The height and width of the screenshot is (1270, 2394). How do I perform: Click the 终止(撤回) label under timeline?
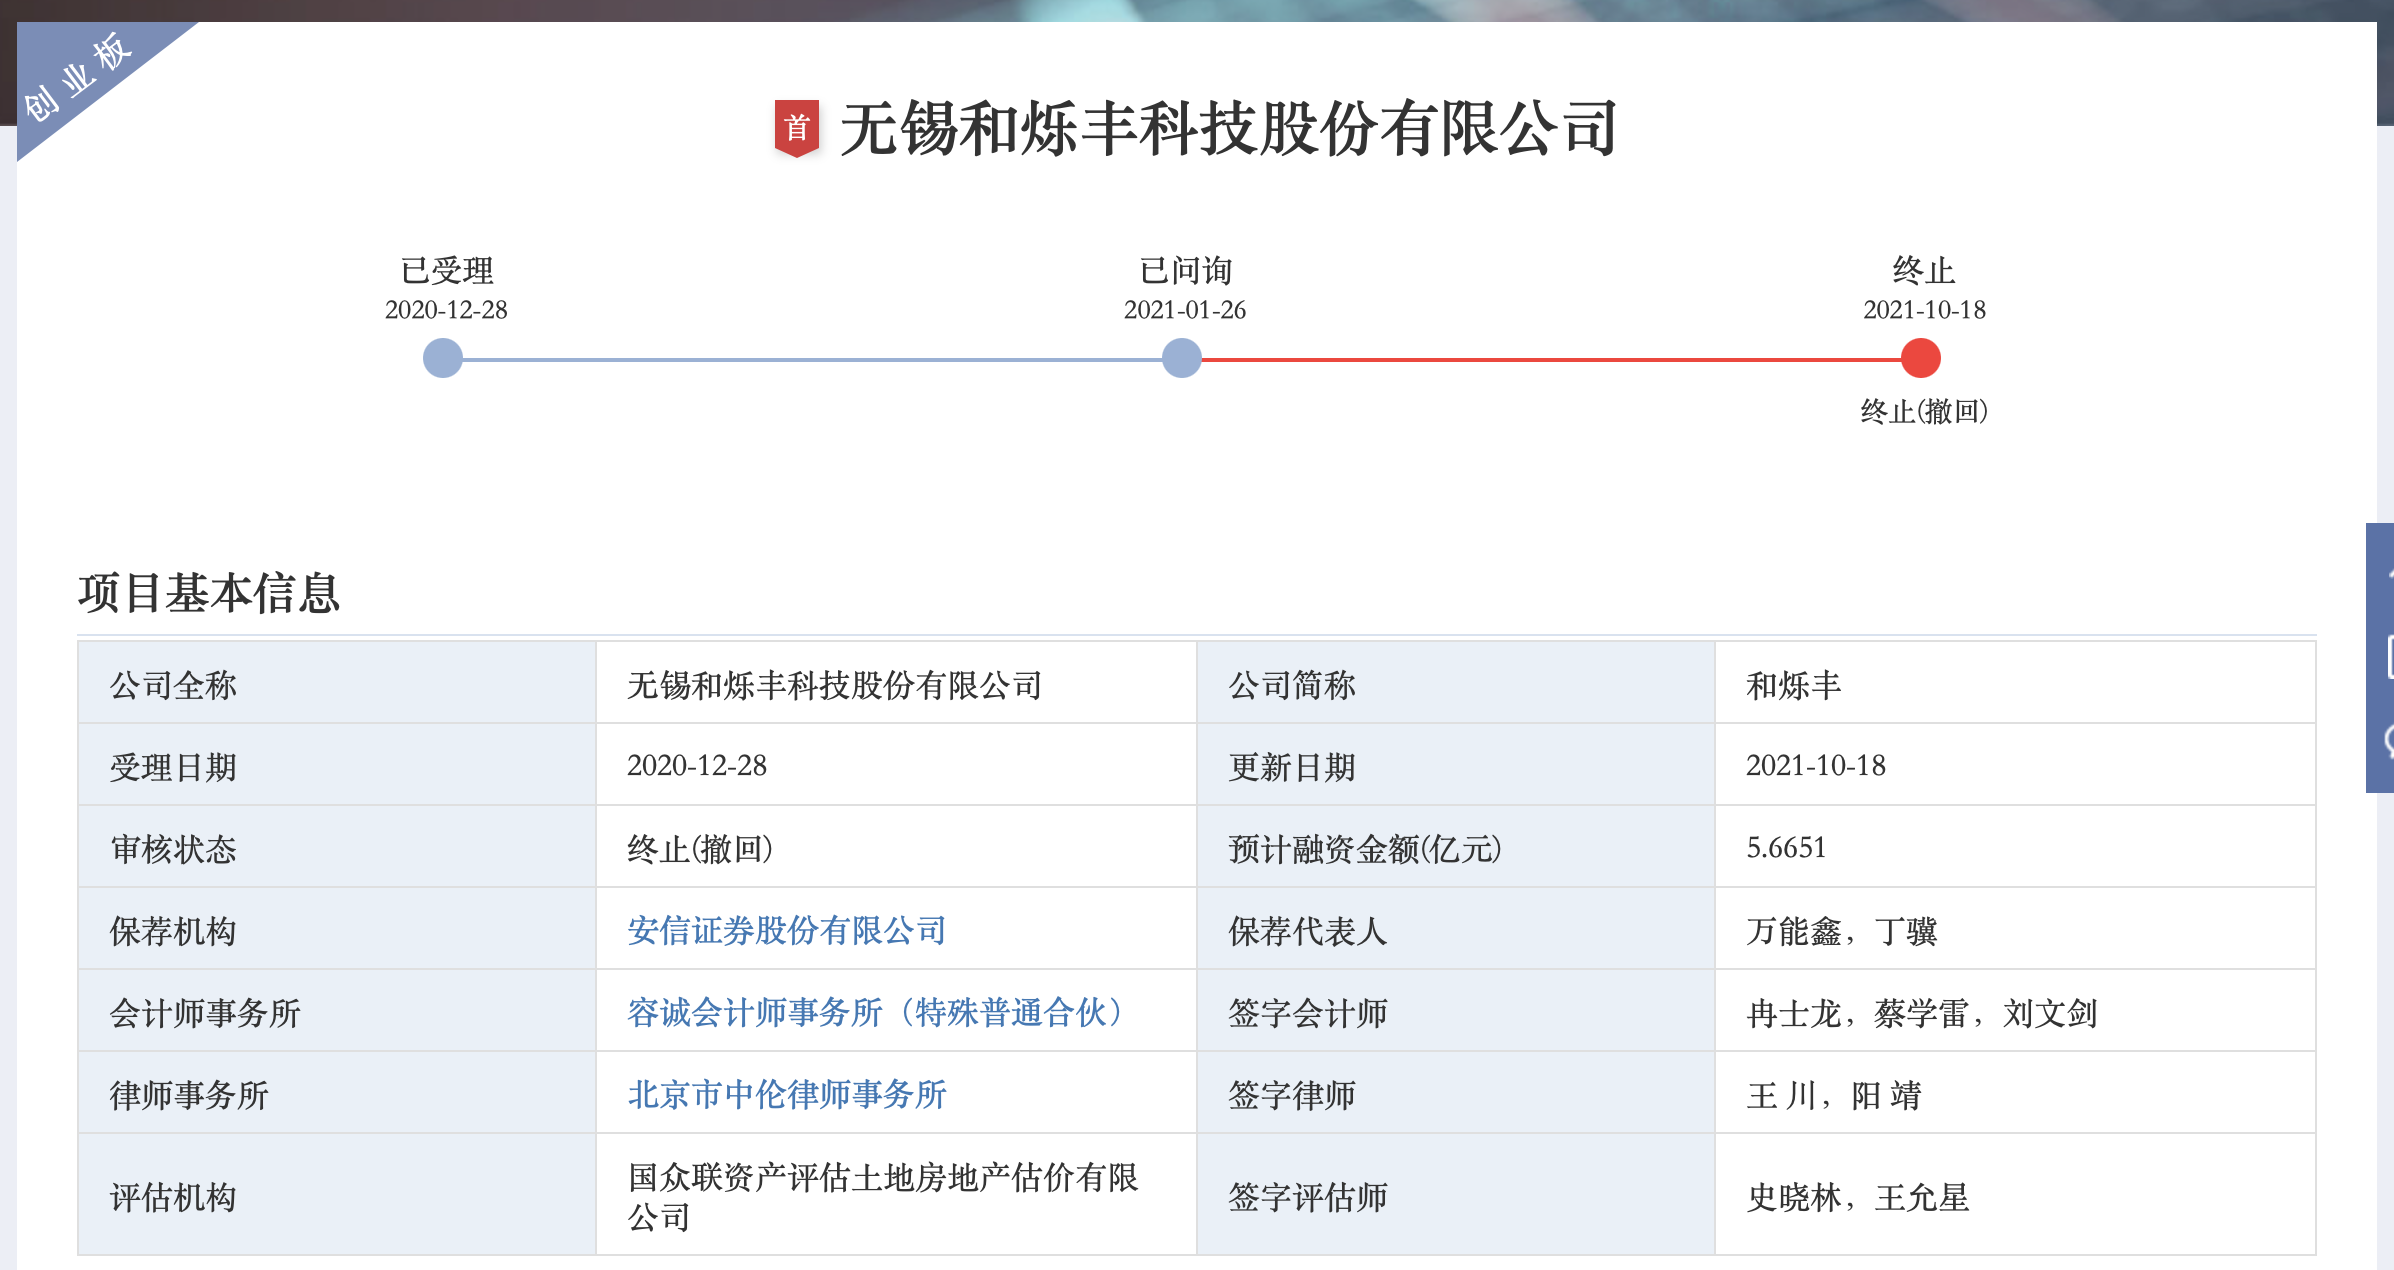1924,411
